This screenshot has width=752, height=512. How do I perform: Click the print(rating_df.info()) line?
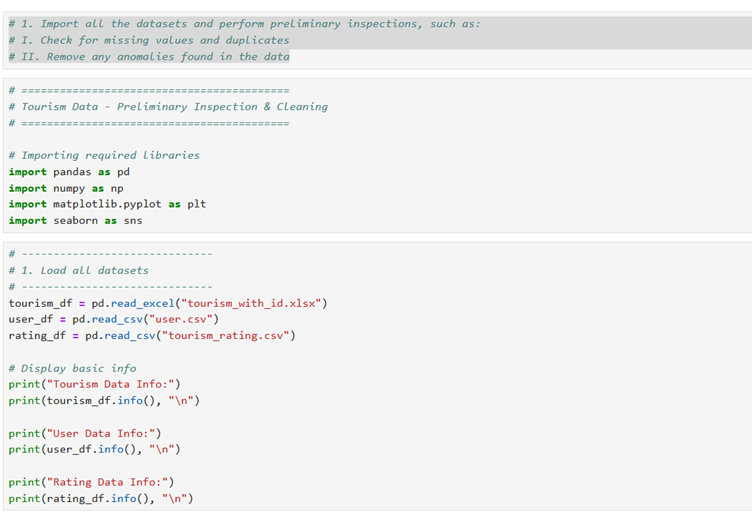(x=101, y=498)
